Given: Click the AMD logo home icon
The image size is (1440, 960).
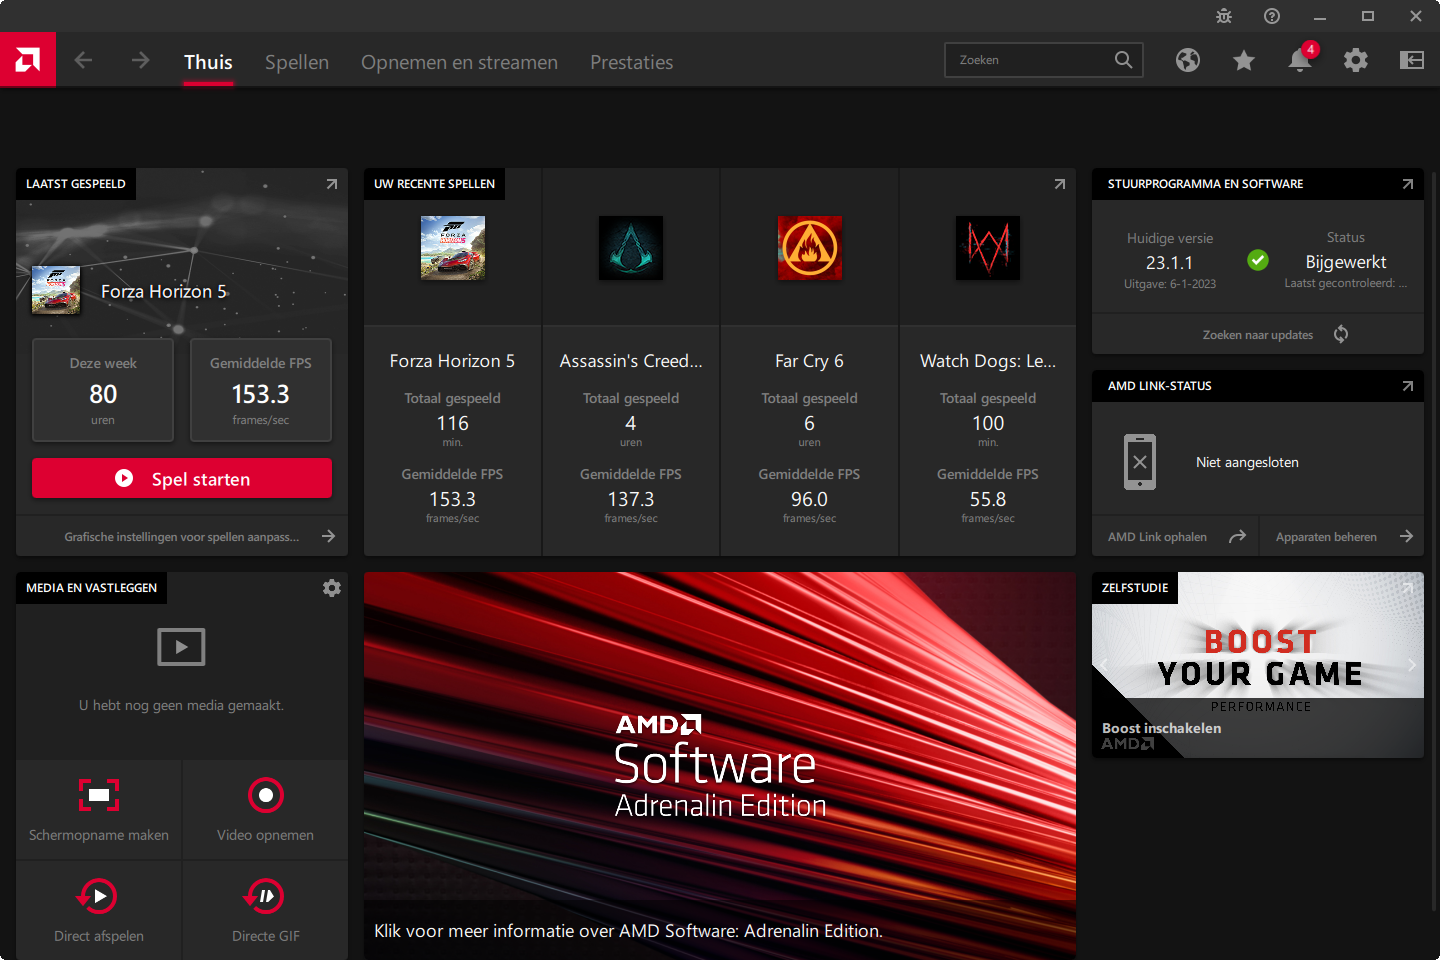Looking at the screenshot, I should [28, 60].
